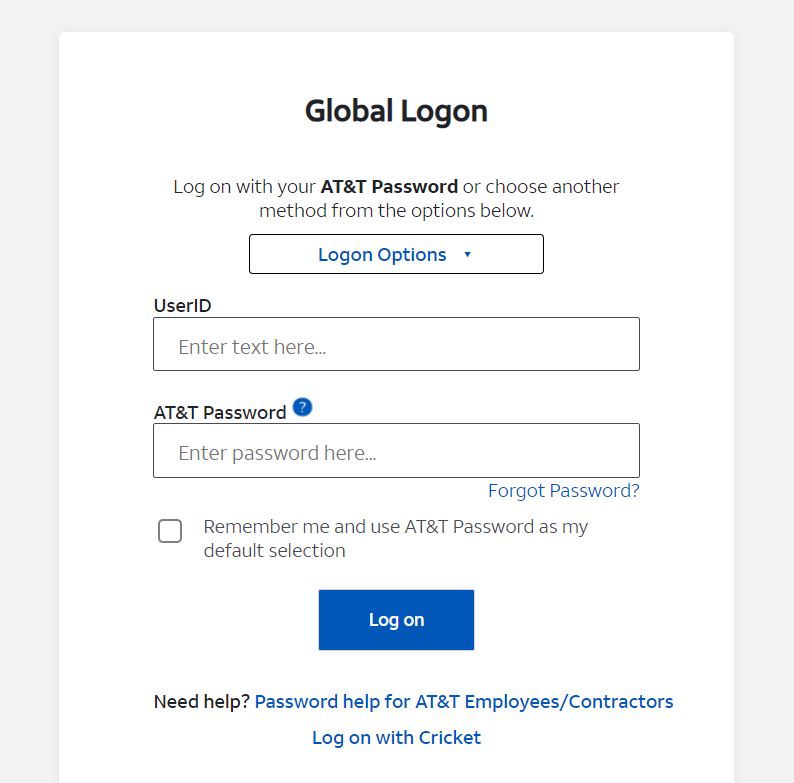Click the blue question mark help icon

click(x=302, y=407)
